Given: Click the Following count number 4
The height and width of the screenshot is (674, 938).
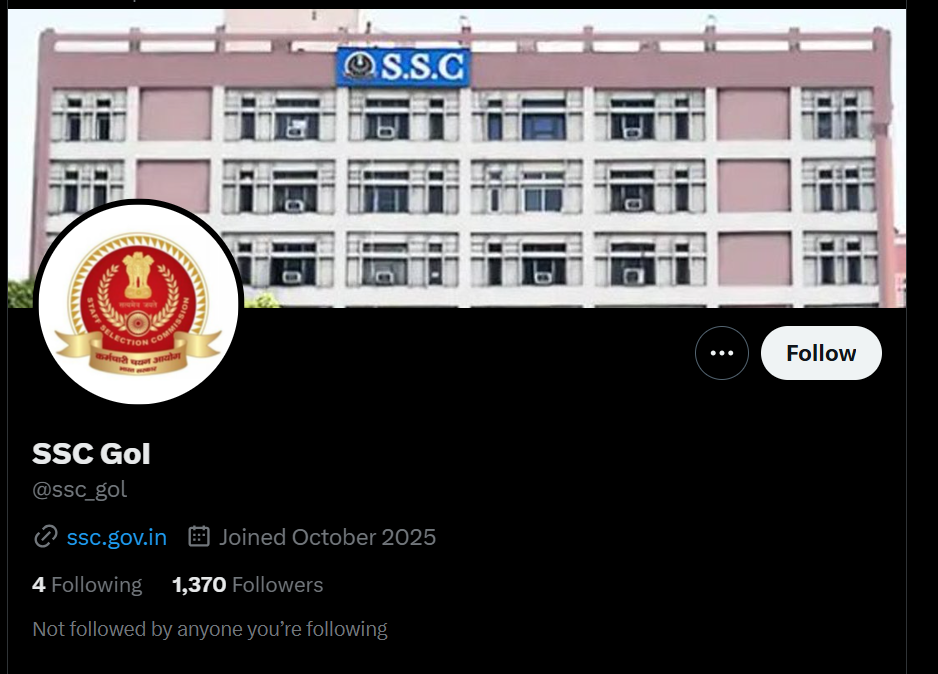Looking at the screenshot, I should pyautogui.click(x=38, y=584).
